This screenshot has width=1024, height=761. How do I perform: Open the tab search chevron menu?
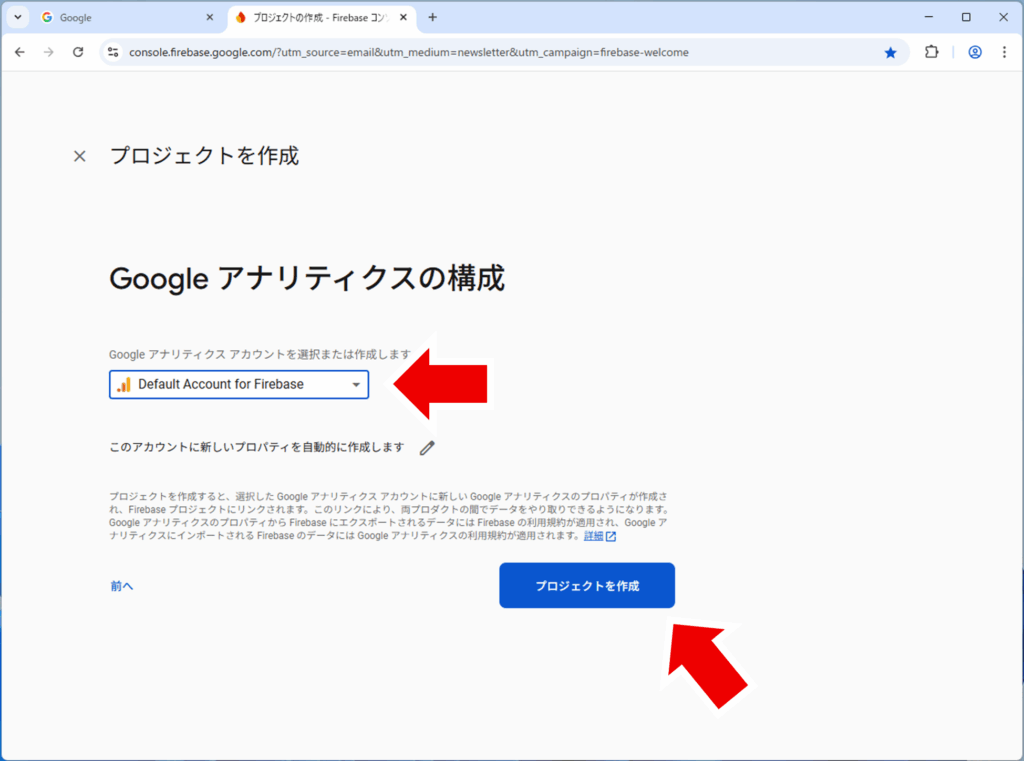18,18
